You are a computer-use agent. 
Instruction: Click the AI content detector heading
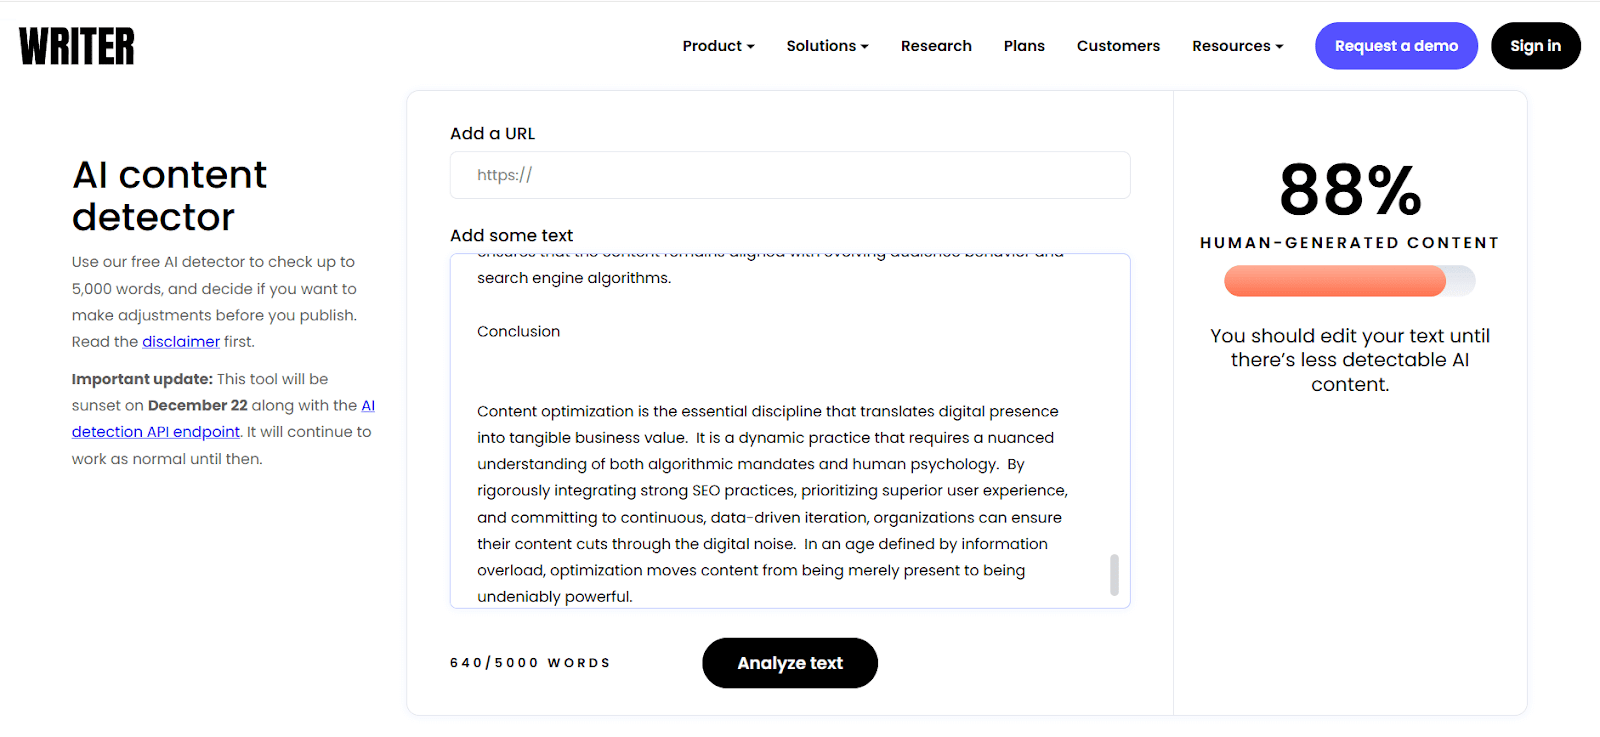[x=169, y=196]
